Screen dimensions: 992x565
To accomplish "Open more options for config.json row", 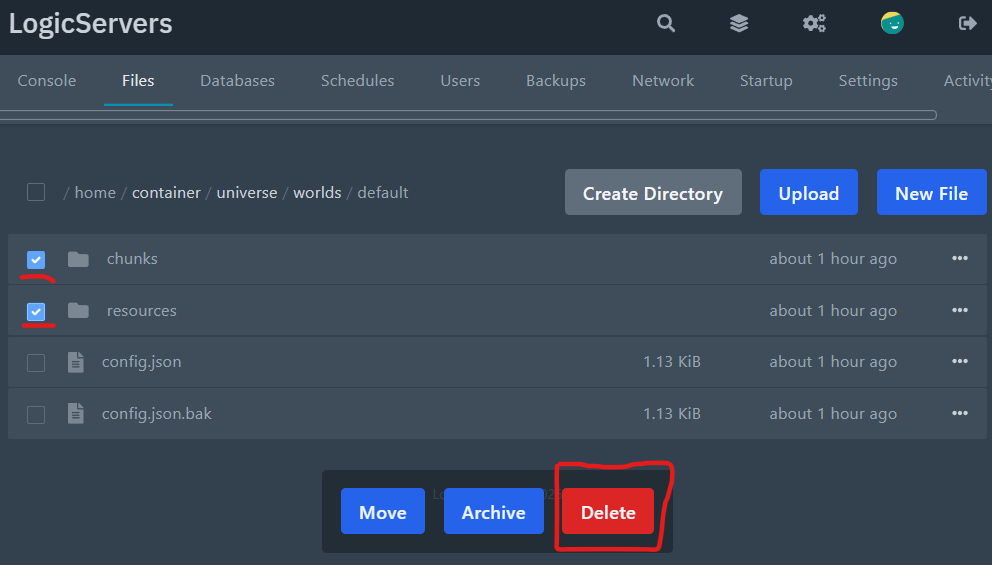I will (x=960, y=361).
